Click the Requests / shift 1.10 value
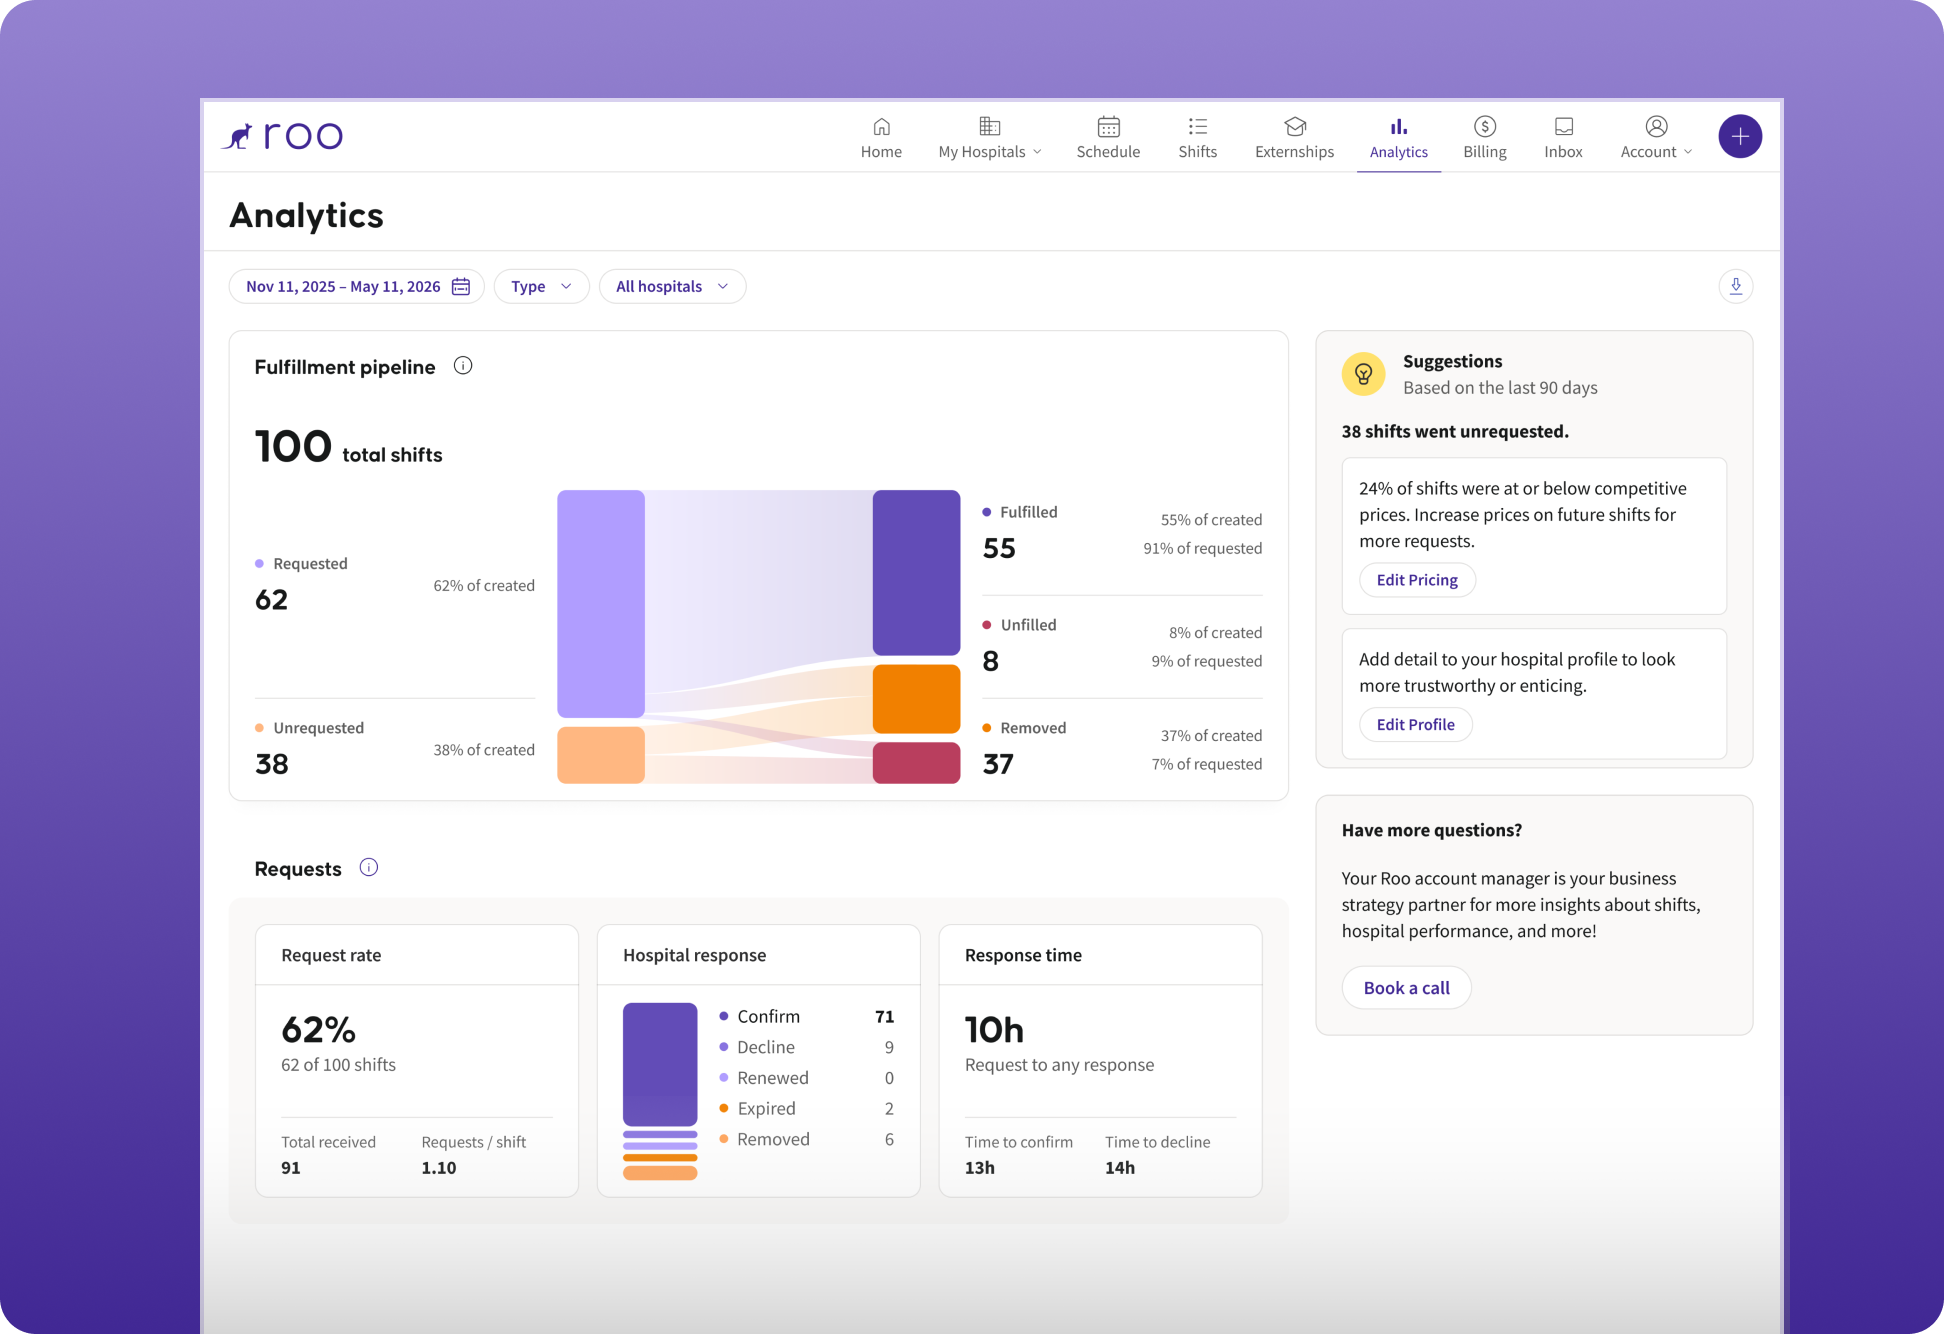The image size is (1944, 1334). pyautogui.click(x=439, y=1167)
